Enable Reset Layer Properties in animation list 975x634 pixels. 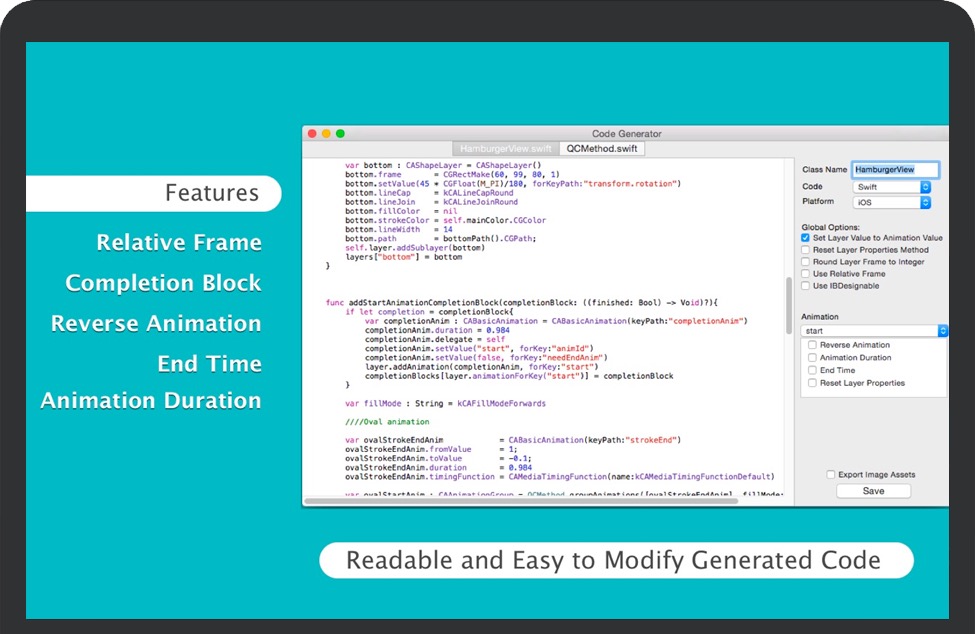tap(813, 383)
